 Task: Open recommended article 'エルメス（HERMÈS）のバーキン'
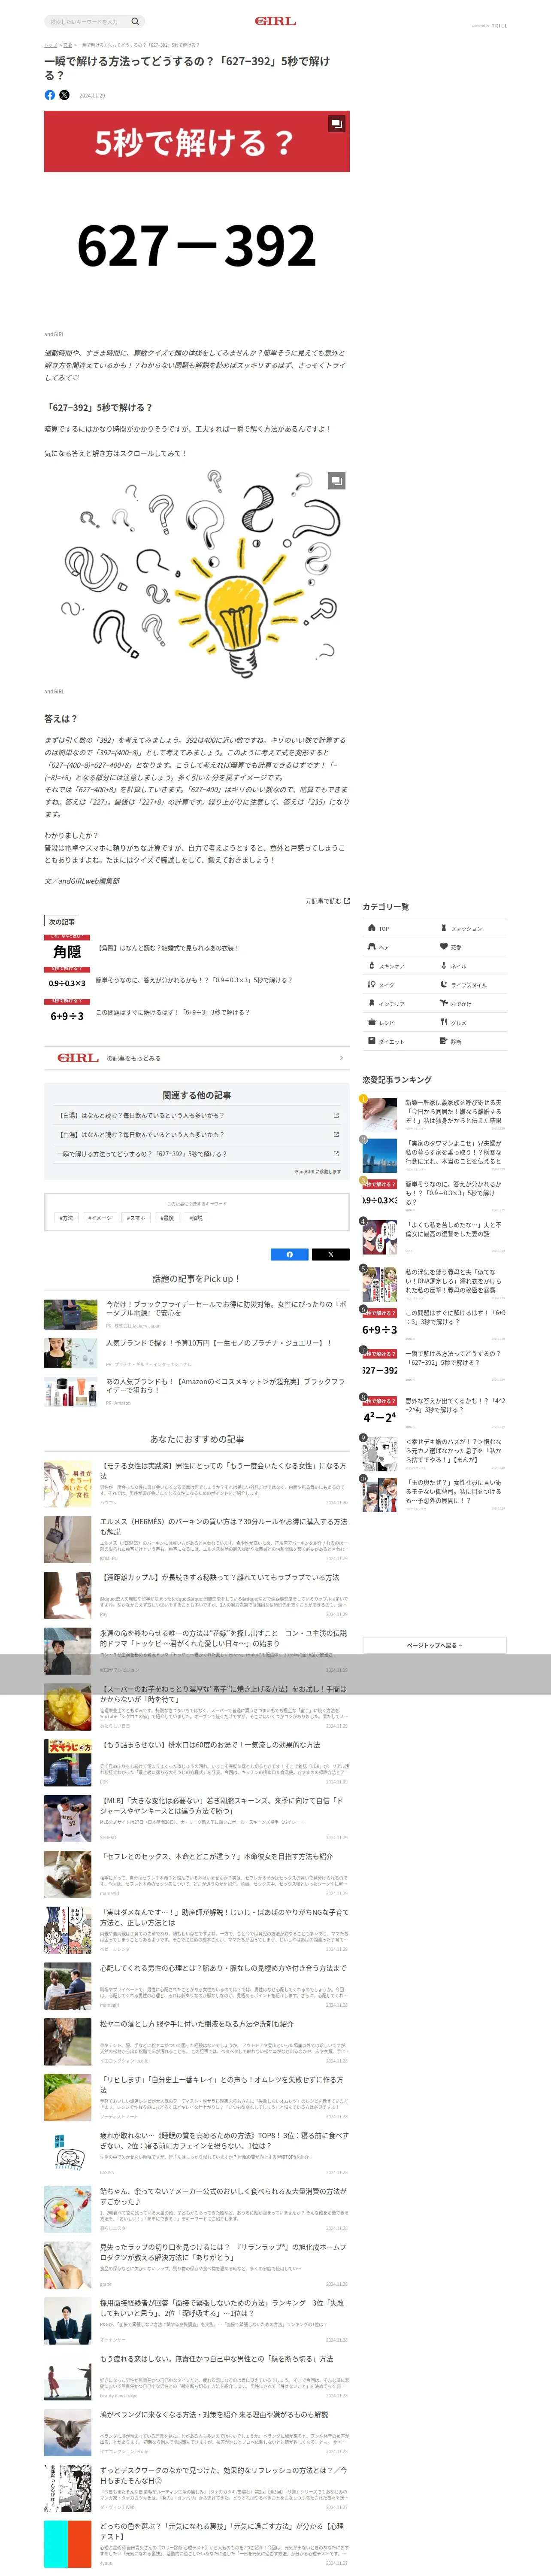(197, 1539)
